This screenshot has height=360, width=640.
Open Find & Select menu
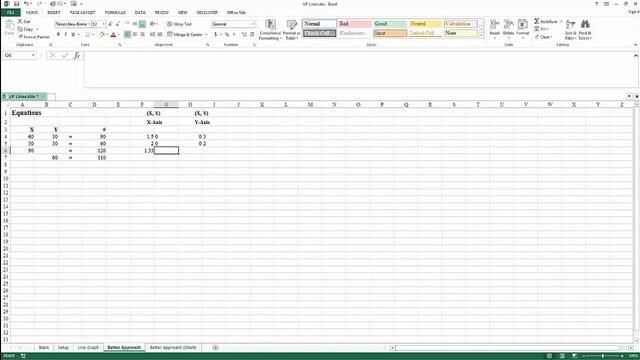pyautogui.click(x=585, y=29)
